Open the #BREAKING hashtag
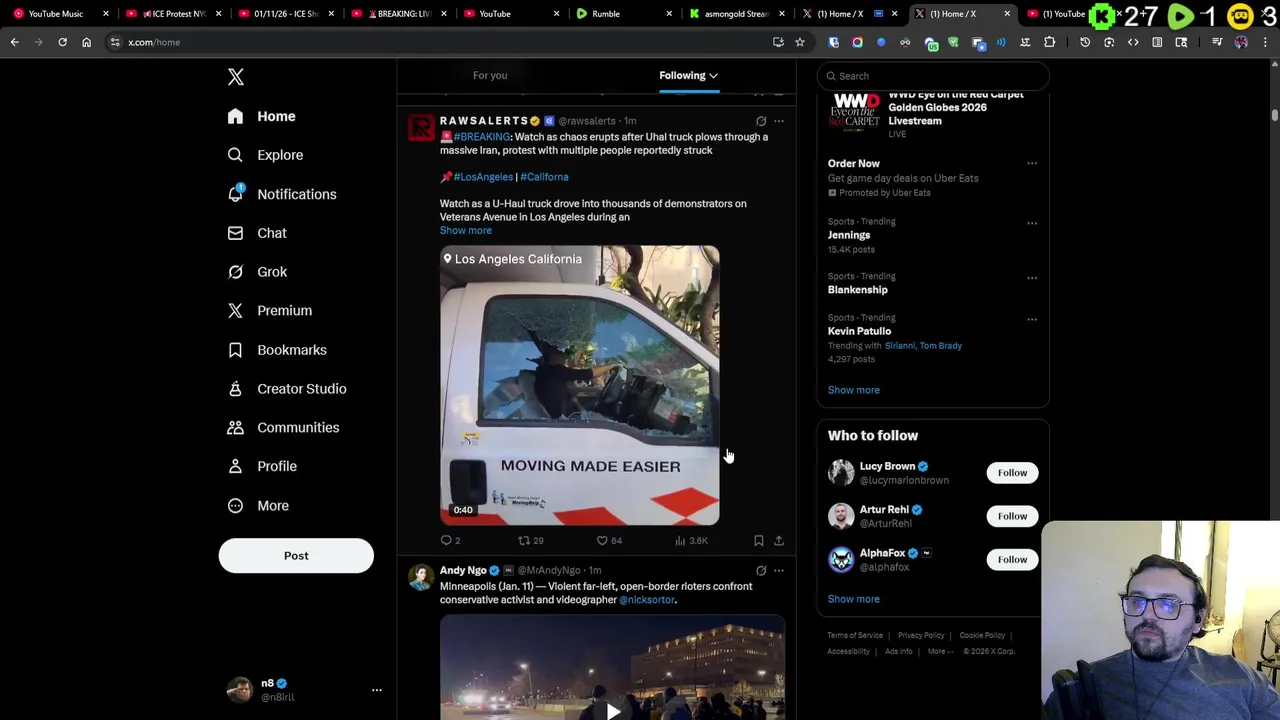 [x=482, y=137]
